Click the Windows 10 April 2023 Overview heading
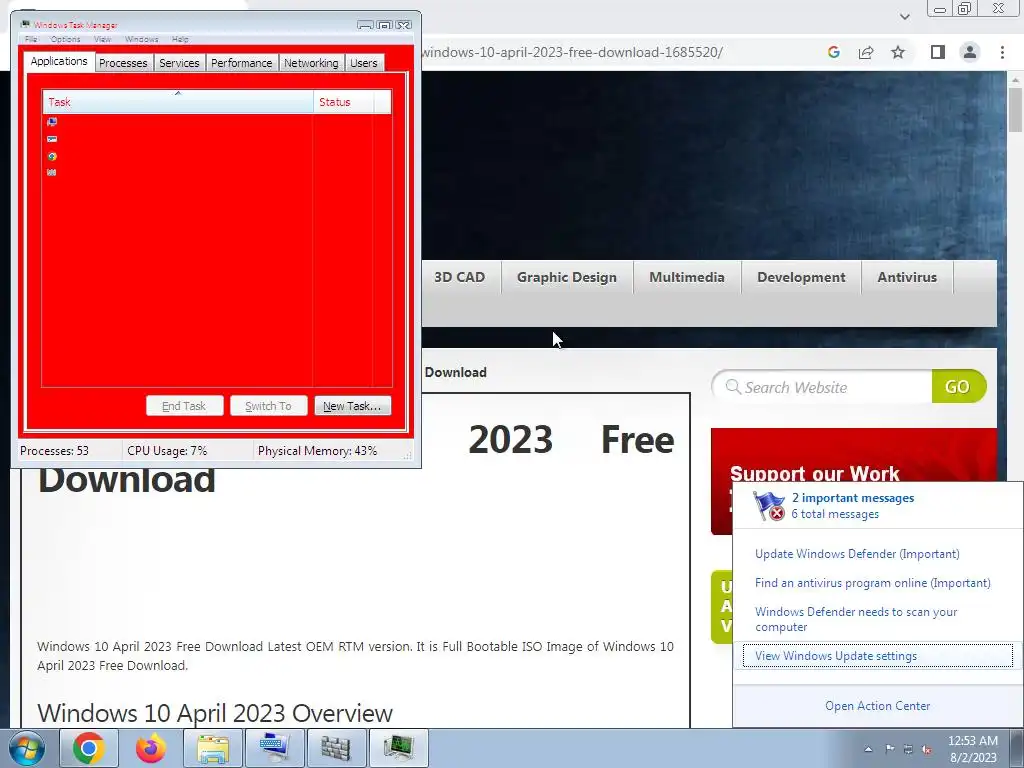The height and width of the screenshot is (768, 1024). point(215,713)
